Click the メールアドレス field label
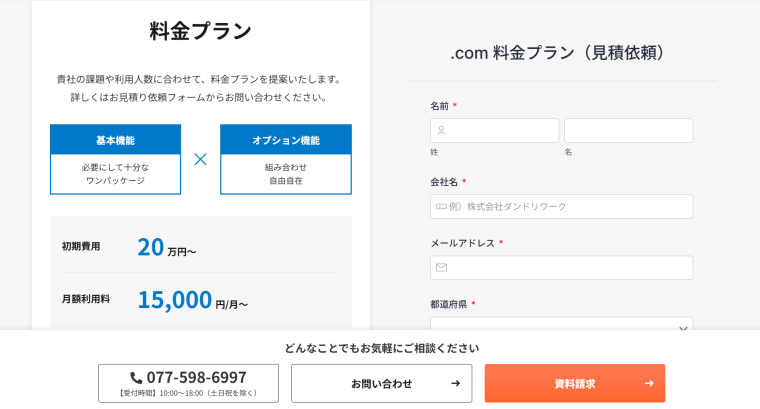Viewport: 760px width, 409px height. (x=462, y=243)
